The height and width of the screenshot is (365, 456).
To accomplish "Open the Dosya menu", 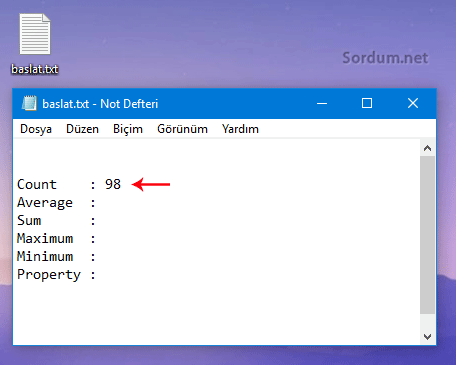I will pyautogui.click(x=36, y=129).
